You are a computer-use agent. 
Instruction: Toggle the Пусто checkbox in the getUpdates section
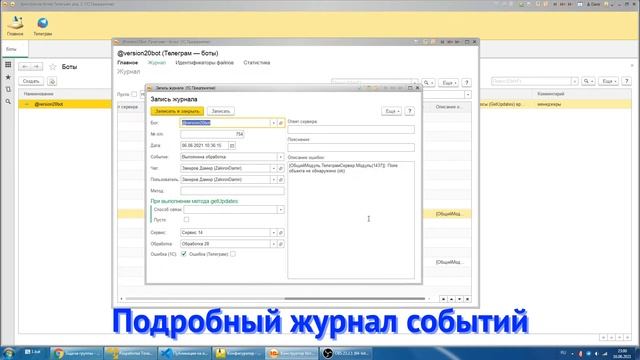(x=187, y=220)
